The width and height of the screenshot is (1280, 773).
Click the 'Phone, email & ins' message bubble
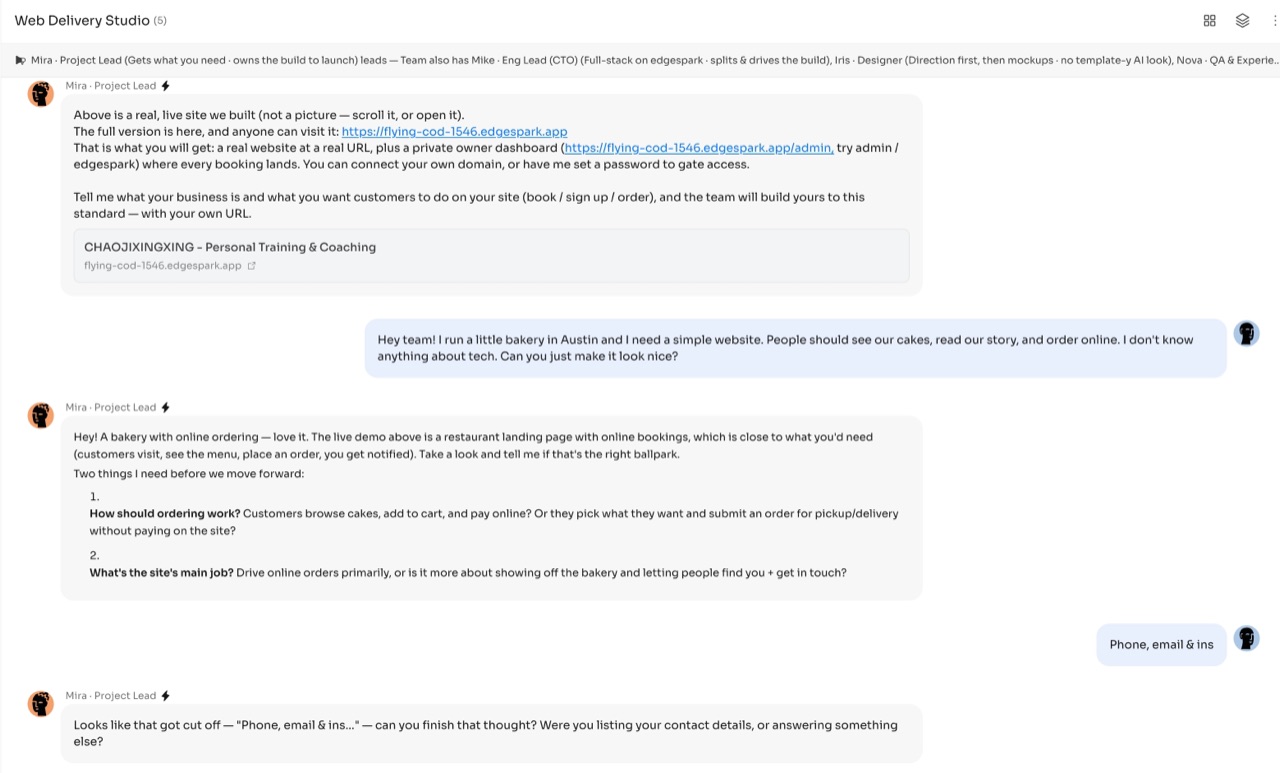1161,645
